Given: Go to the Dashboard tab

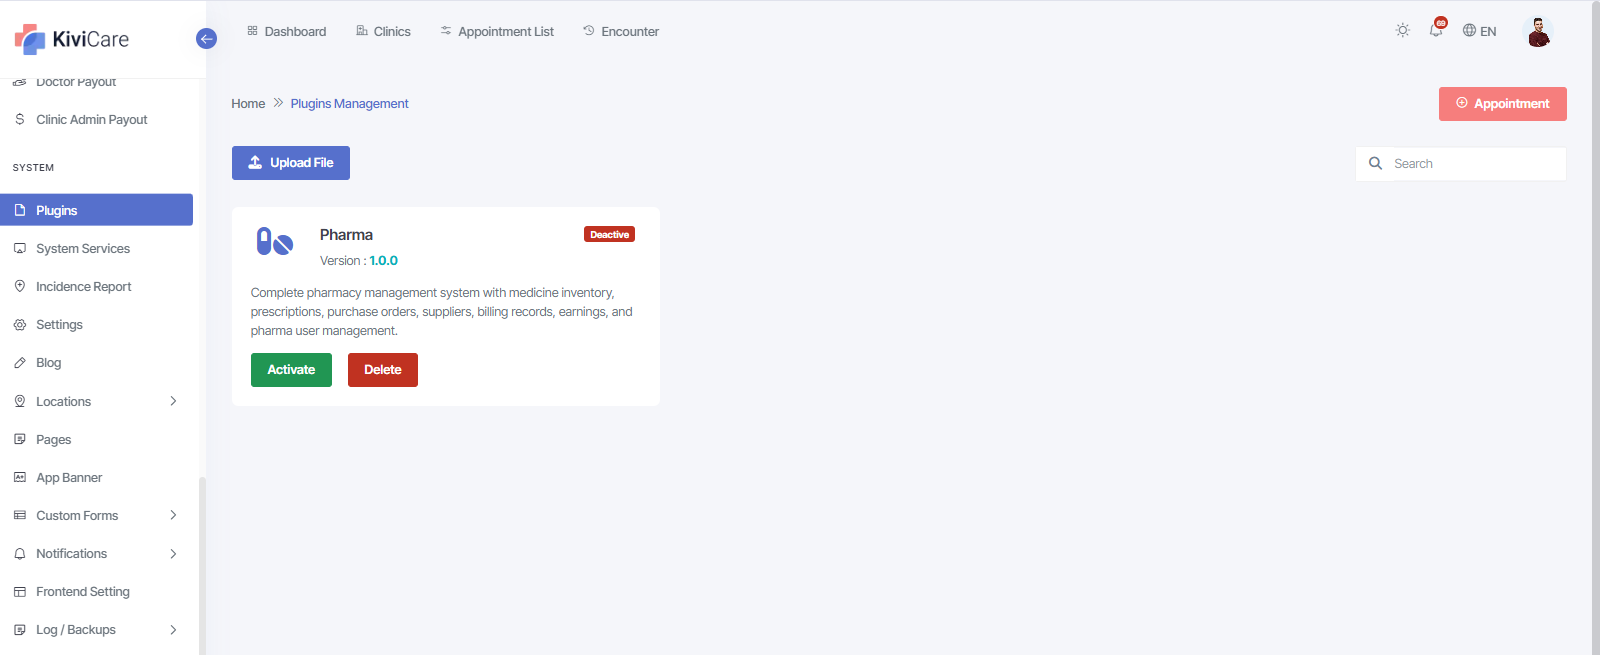Looking at the screenshot, I should coord(287,32).
